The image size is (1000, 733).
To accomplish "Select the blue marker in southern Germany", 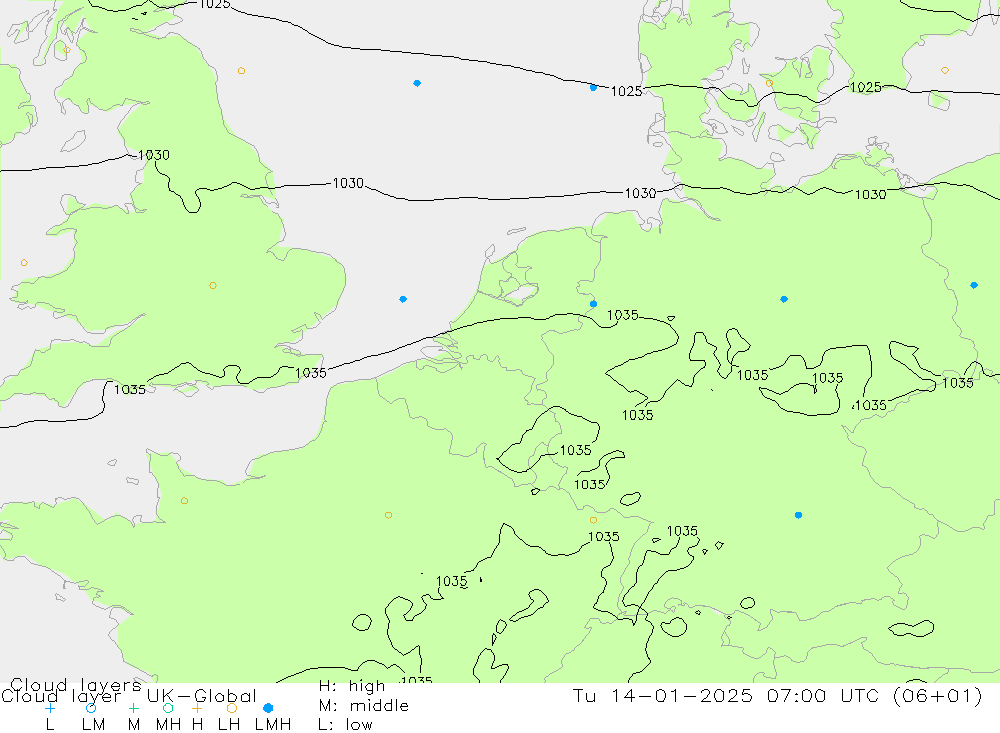I will [798, 515].
